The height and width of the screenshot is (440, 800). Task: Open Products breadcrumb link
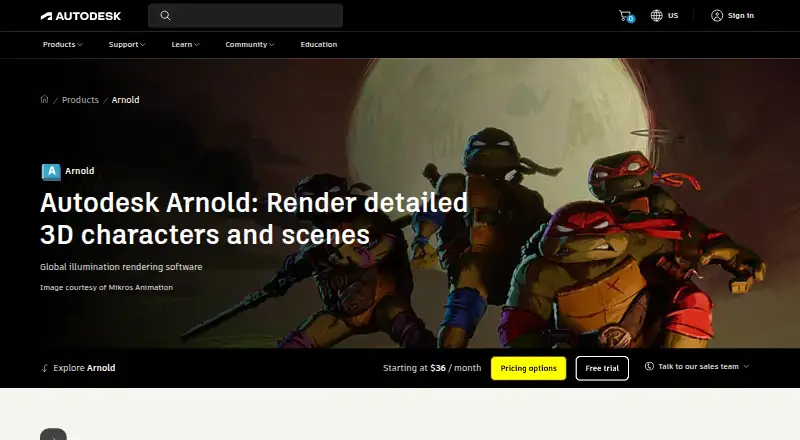click(x=80, y=100)
